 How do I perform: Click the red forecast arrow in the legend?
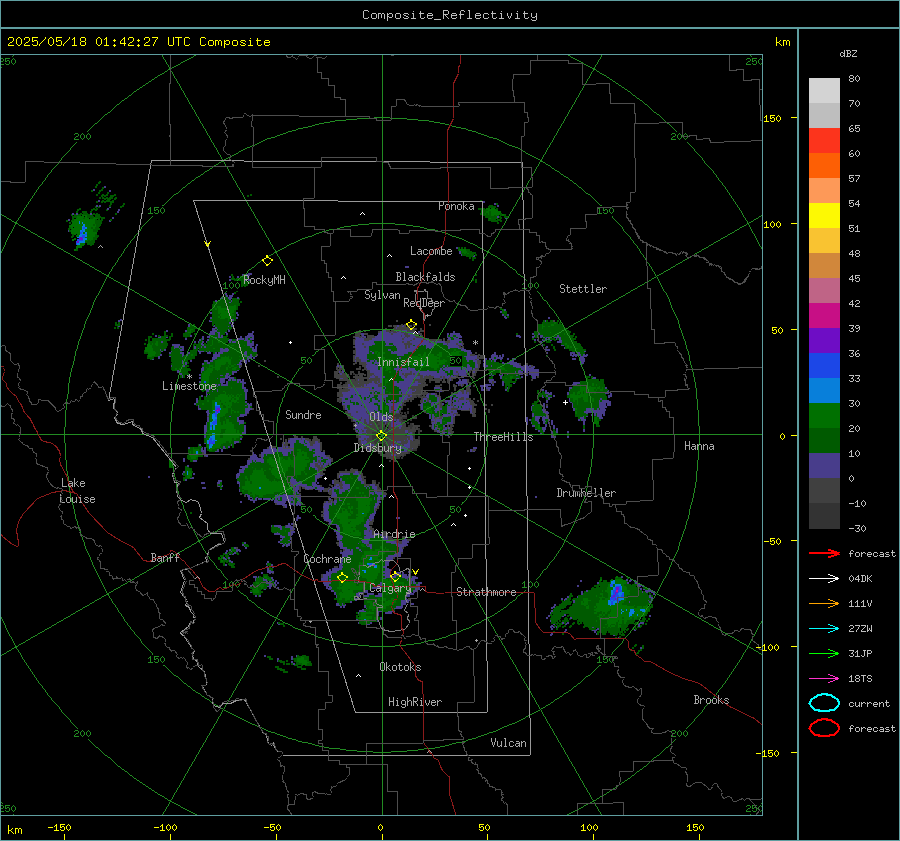coord(824,553)
